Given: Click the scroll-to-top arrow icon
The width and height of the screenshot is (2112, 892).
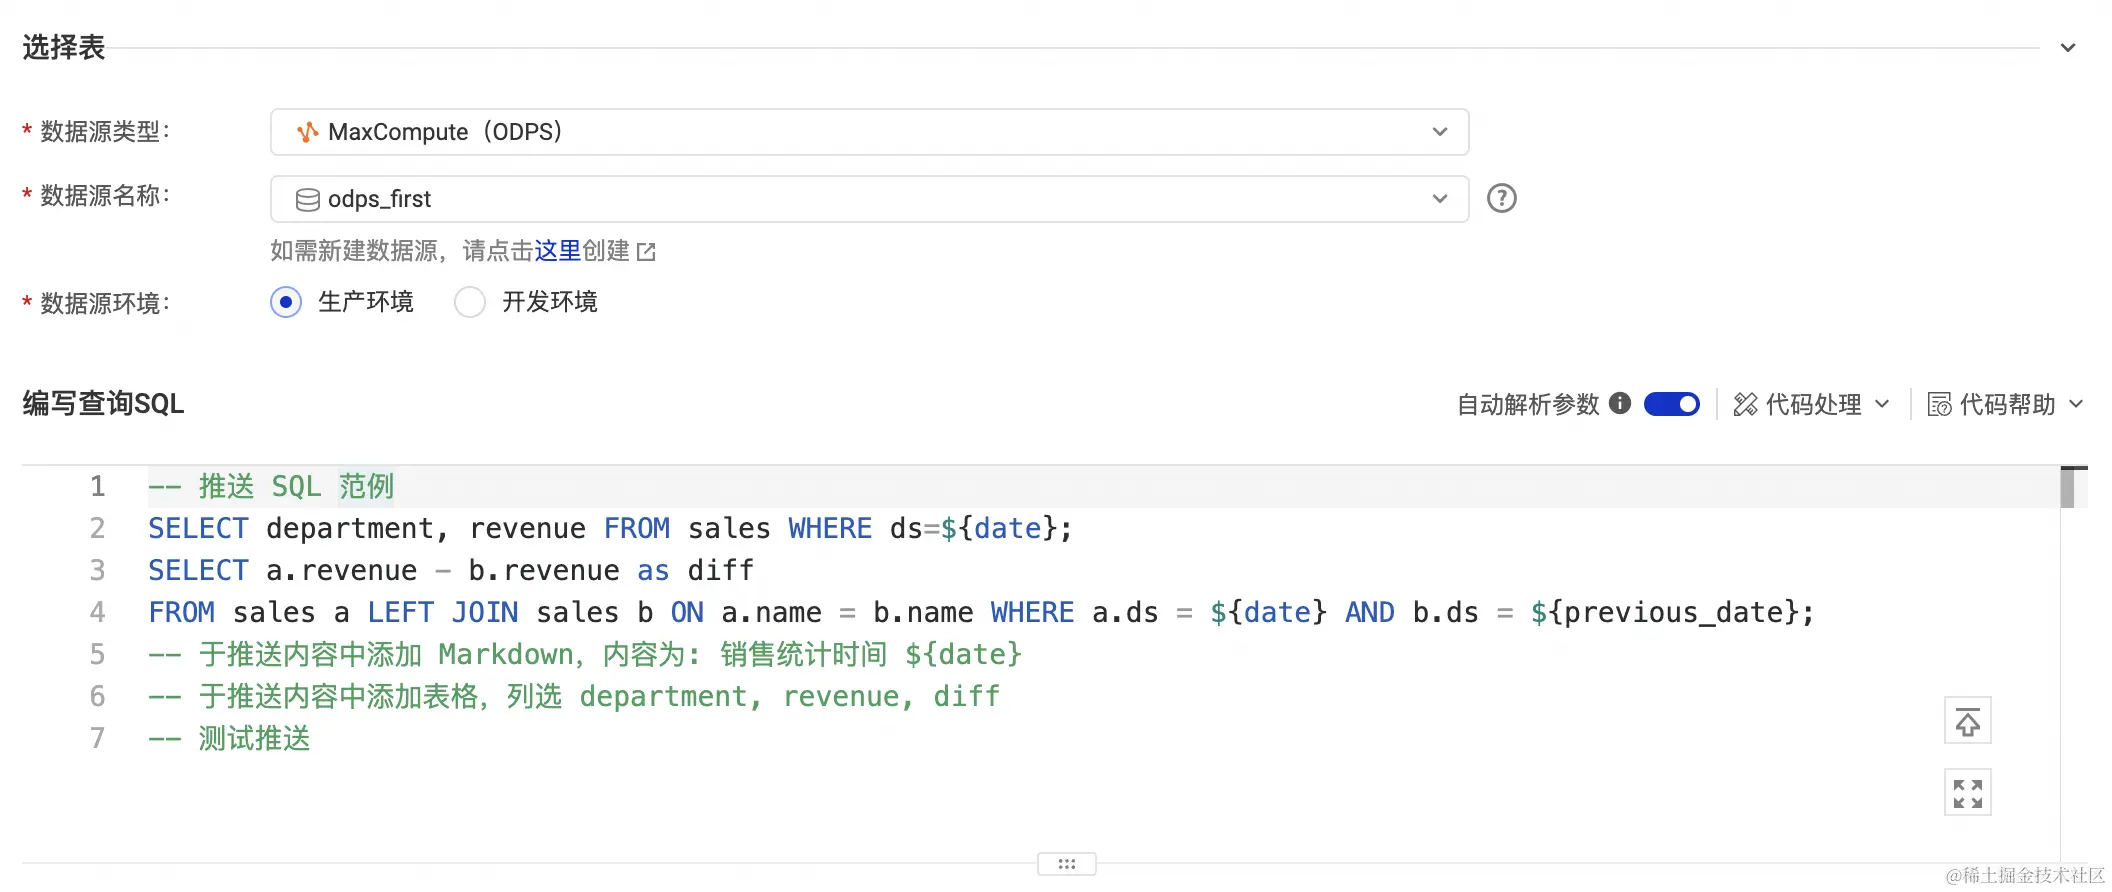Looking at the screenshot, I should (1967, 721).
